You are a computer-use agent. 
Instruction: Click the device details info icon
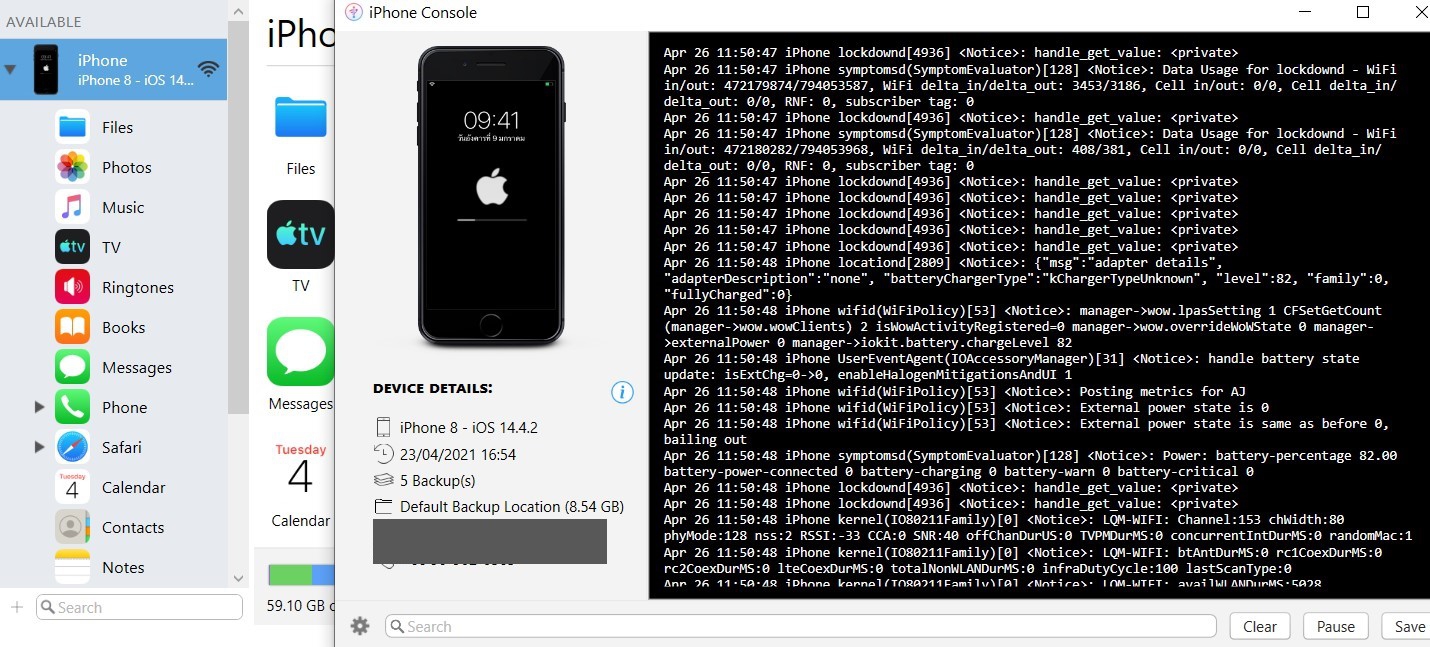tap(622, 392)
